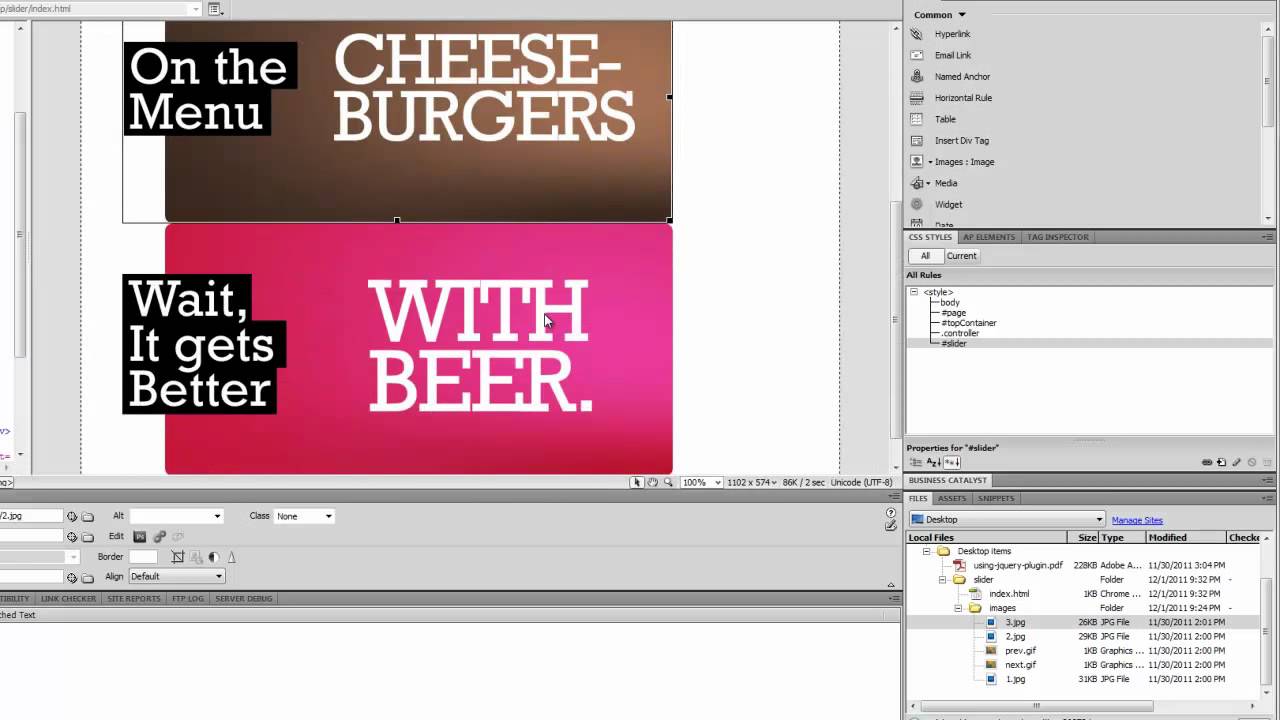Screen dimensions: 1280x720
Task: Open the Desktop site dropdown
Action: coord(1006,519)
